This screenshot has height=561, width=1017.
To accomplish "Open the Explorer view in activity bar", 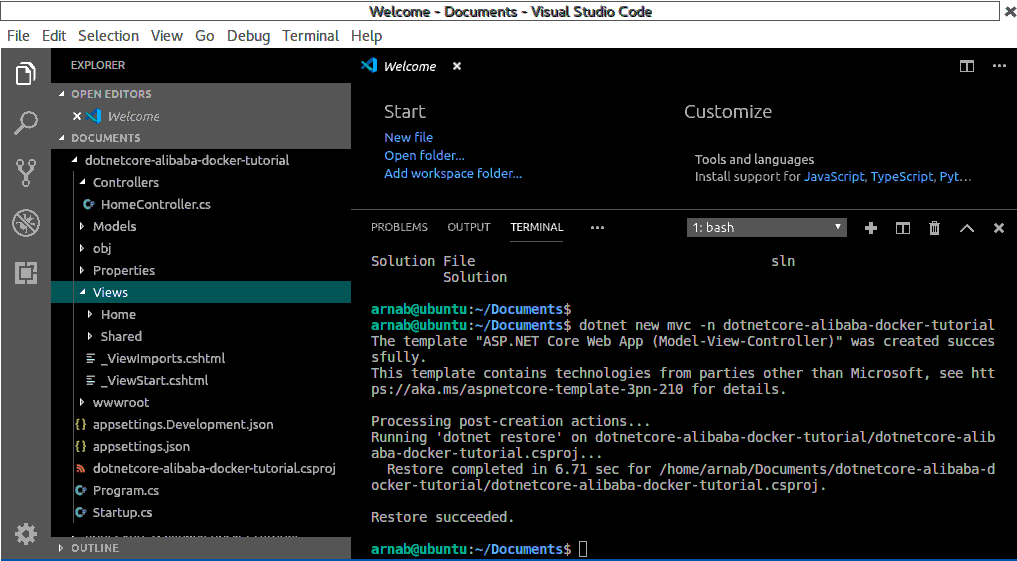I will 26,73.
